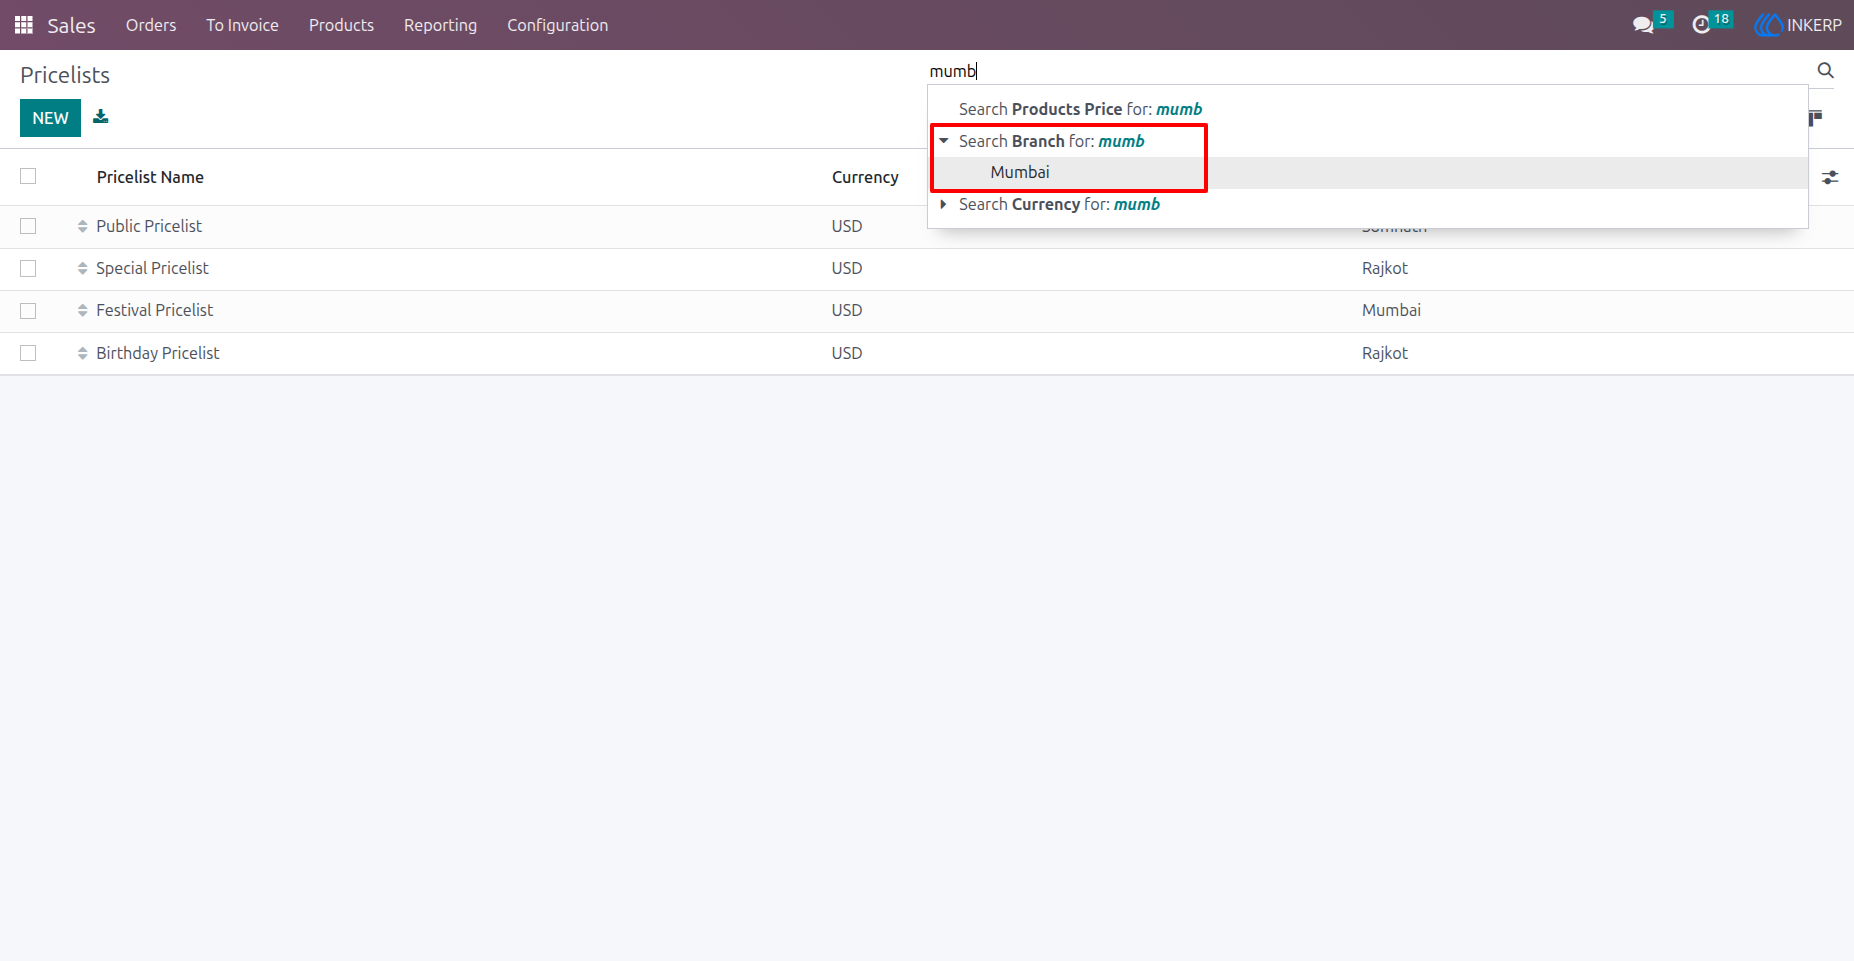1854x961 pixels.
Task: Check the Festival Pricelist row checkbox
Action: [x=28, y=310]
